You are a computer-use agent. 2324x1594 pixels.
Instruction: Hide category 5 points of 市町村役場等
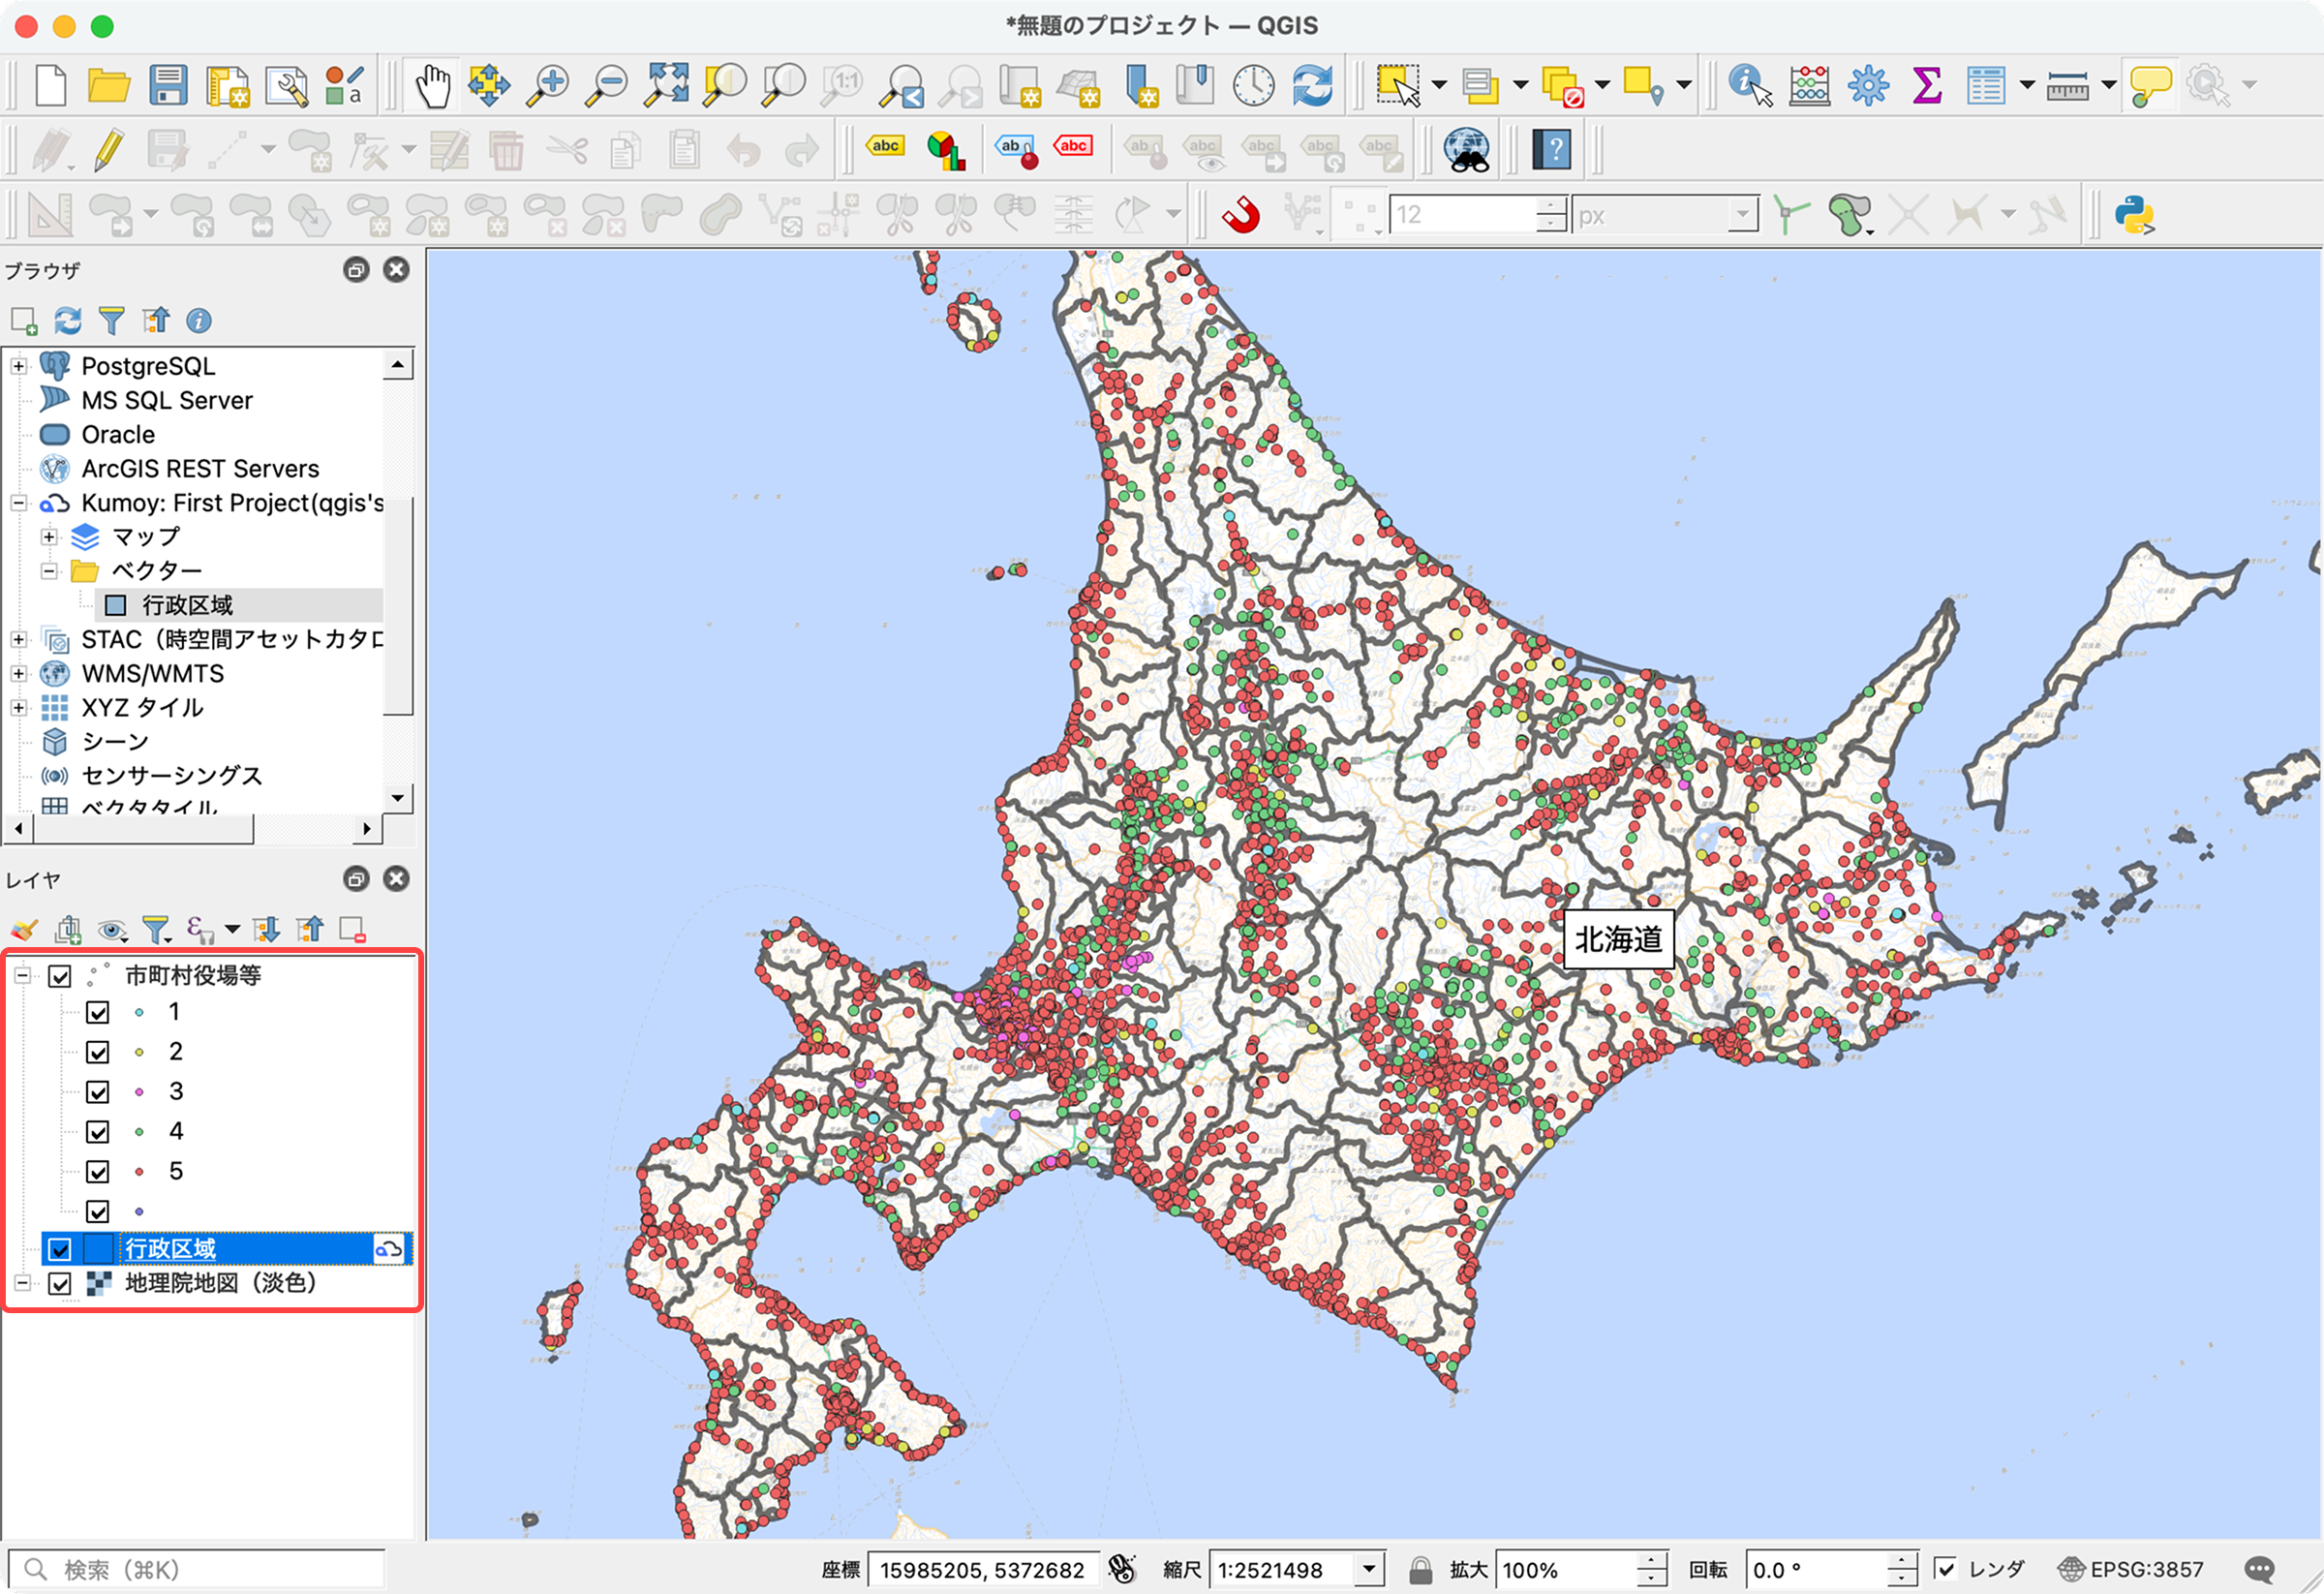point(98,1171)
